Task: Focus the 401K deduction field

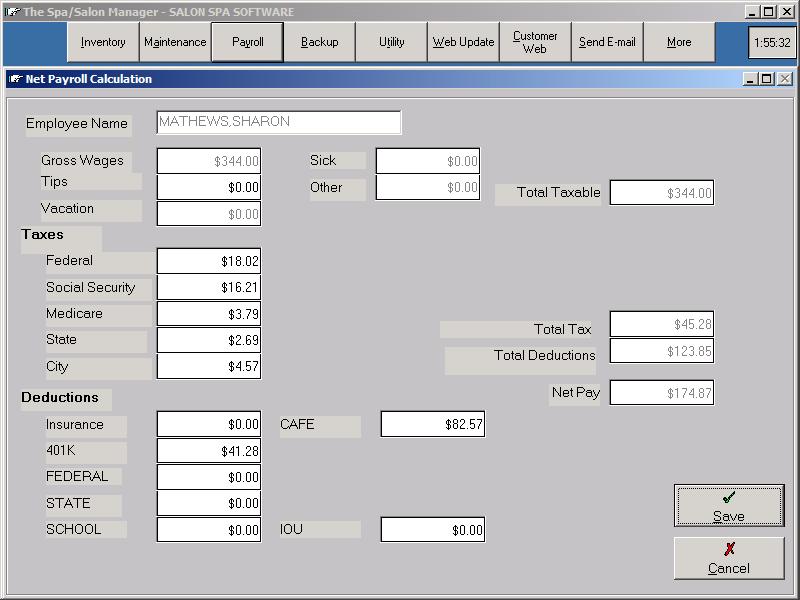Action: pyautogui.click(x=209, y=451)
